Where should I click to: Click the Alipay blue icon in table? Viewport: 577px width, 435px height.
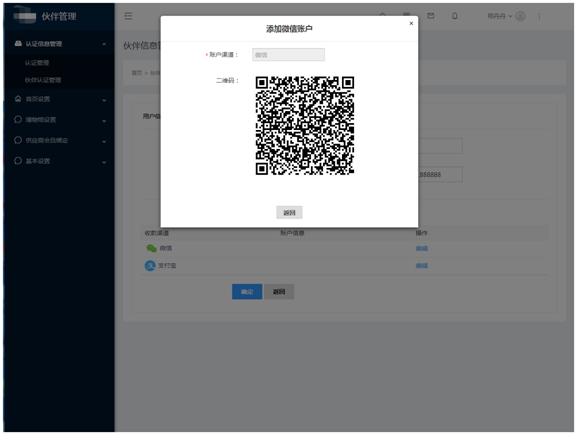tap(150, 265)
